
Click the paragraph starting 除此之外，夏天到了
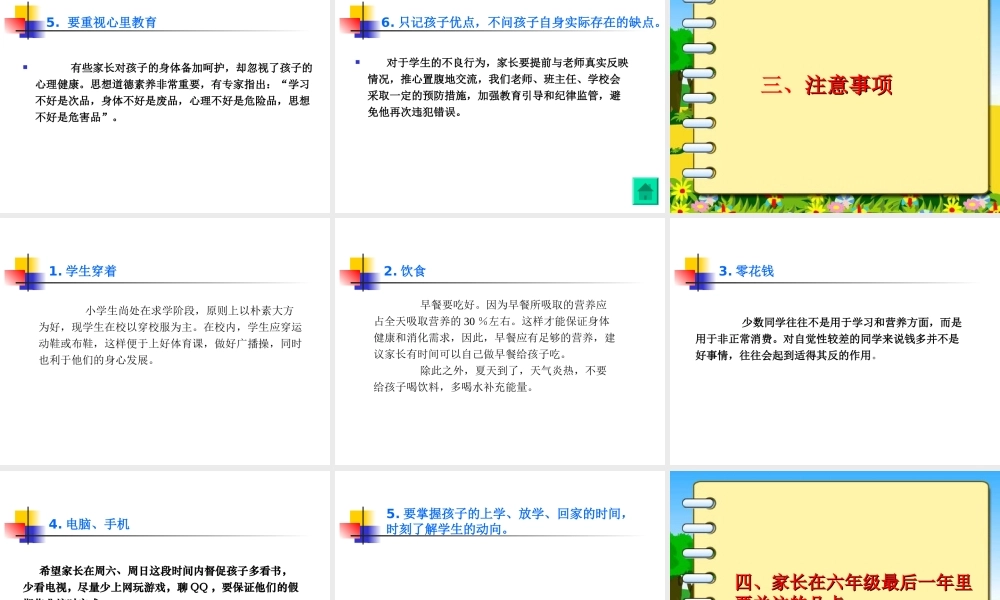[x=490, y=378]
